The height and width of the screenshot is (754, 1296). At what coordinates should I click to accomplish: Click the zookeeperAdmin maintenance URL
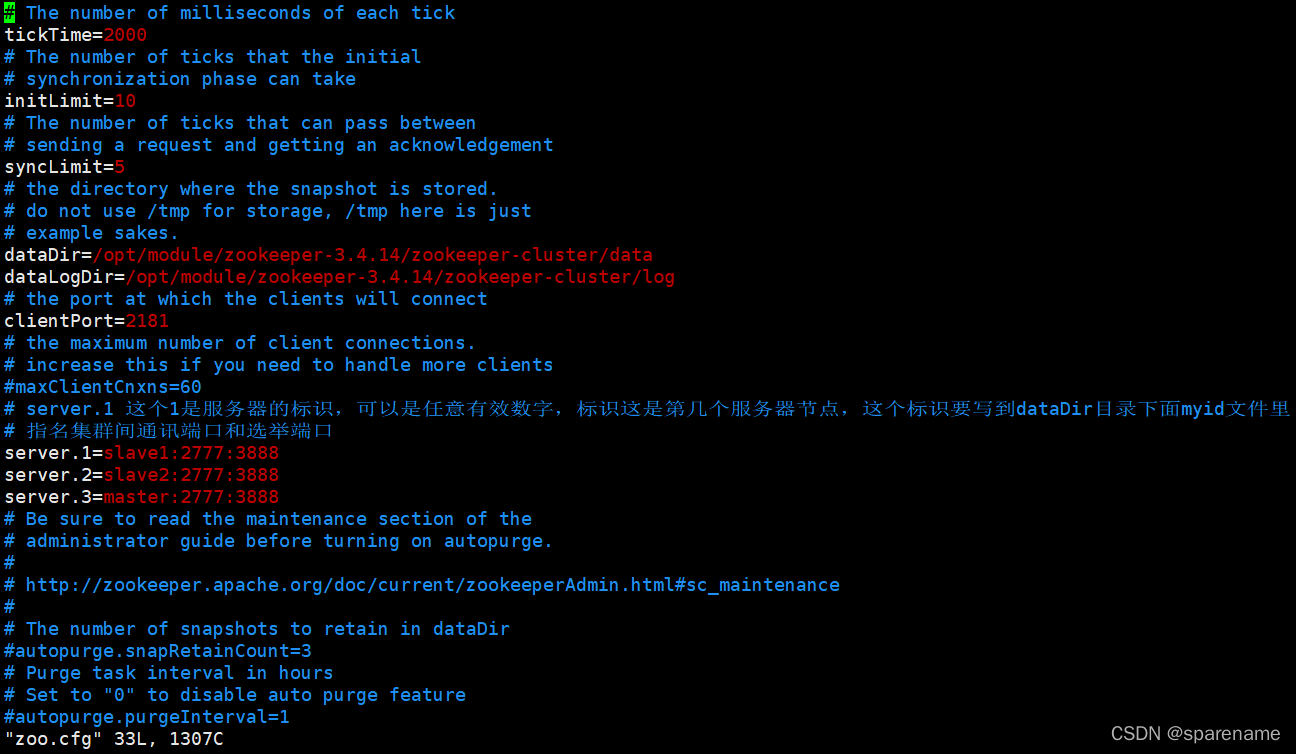click(x=432, y=585)
